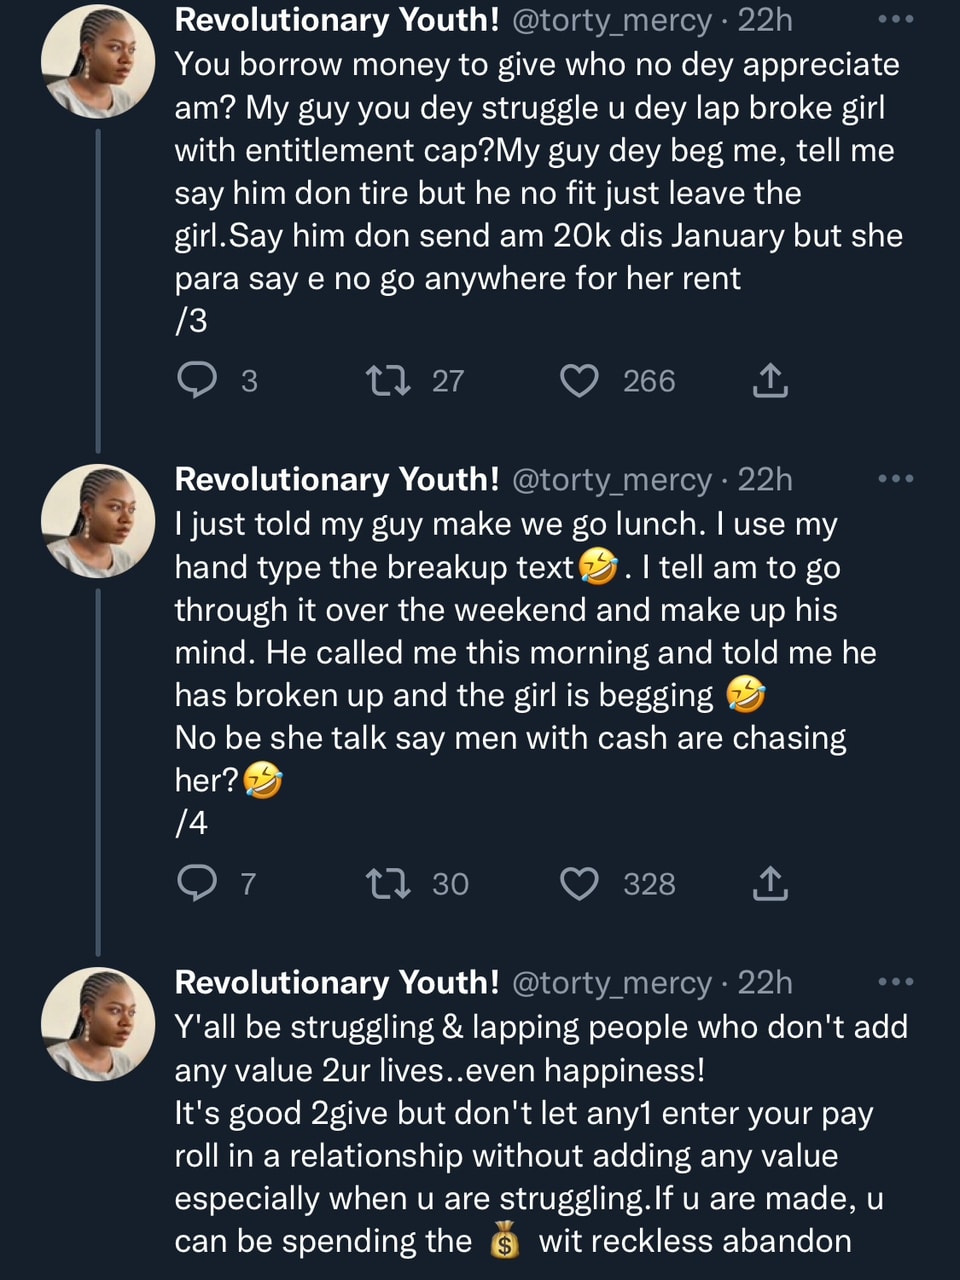The image size is (960, 1280).
Task: Like the tweet with 328 likes
Action: [579, 884]
